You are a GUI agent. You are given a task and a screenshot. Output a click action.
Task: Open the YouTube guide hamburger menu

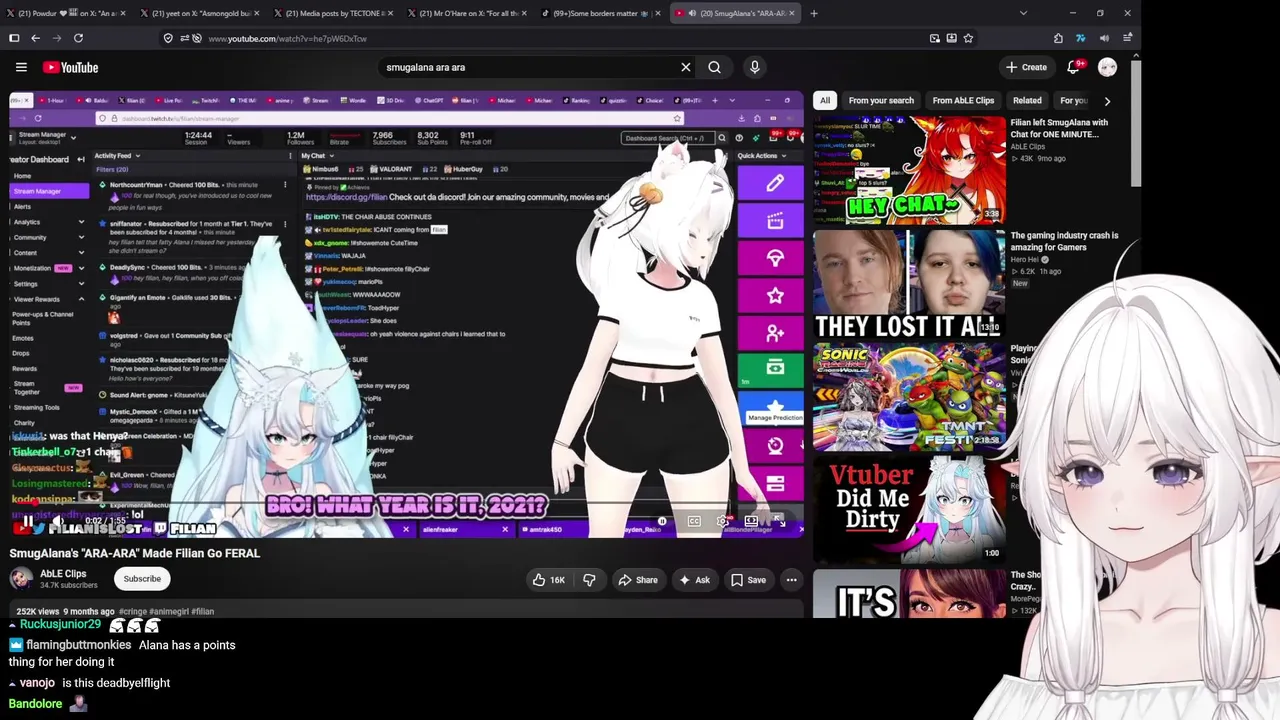click(x=21, y=67)
